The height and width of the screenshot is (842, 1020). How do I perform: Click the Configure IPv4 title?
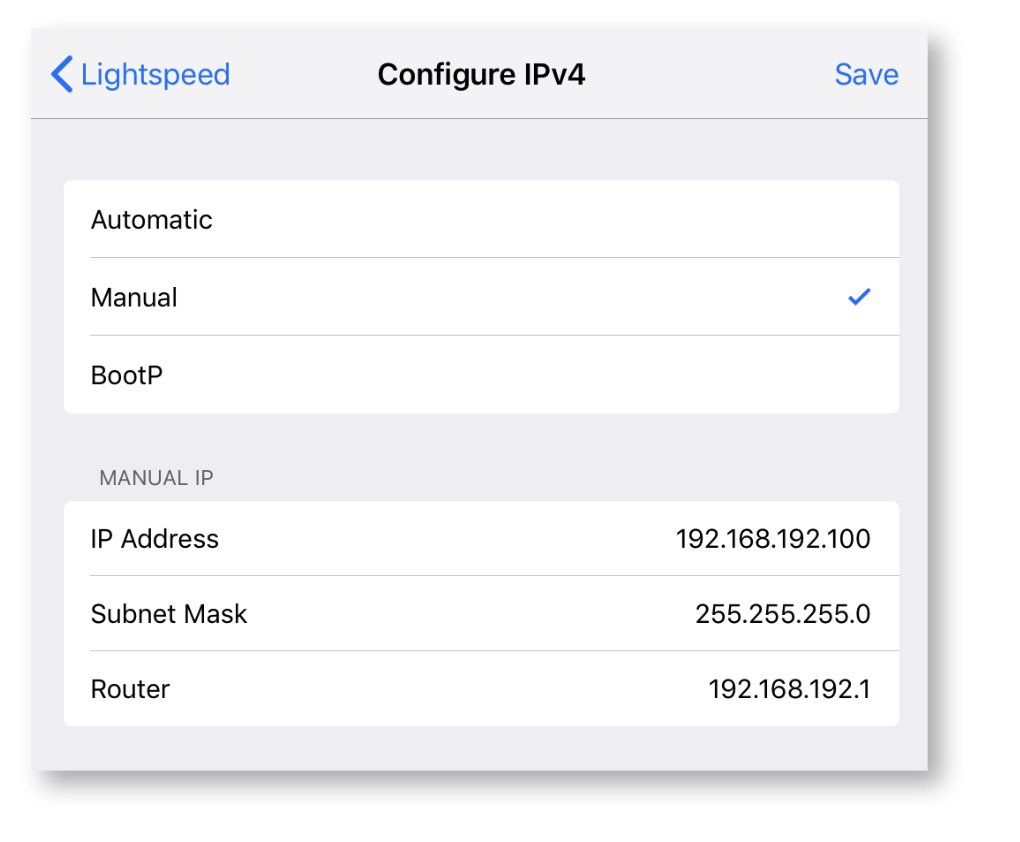pyautogui.click(x=481, y=75)
